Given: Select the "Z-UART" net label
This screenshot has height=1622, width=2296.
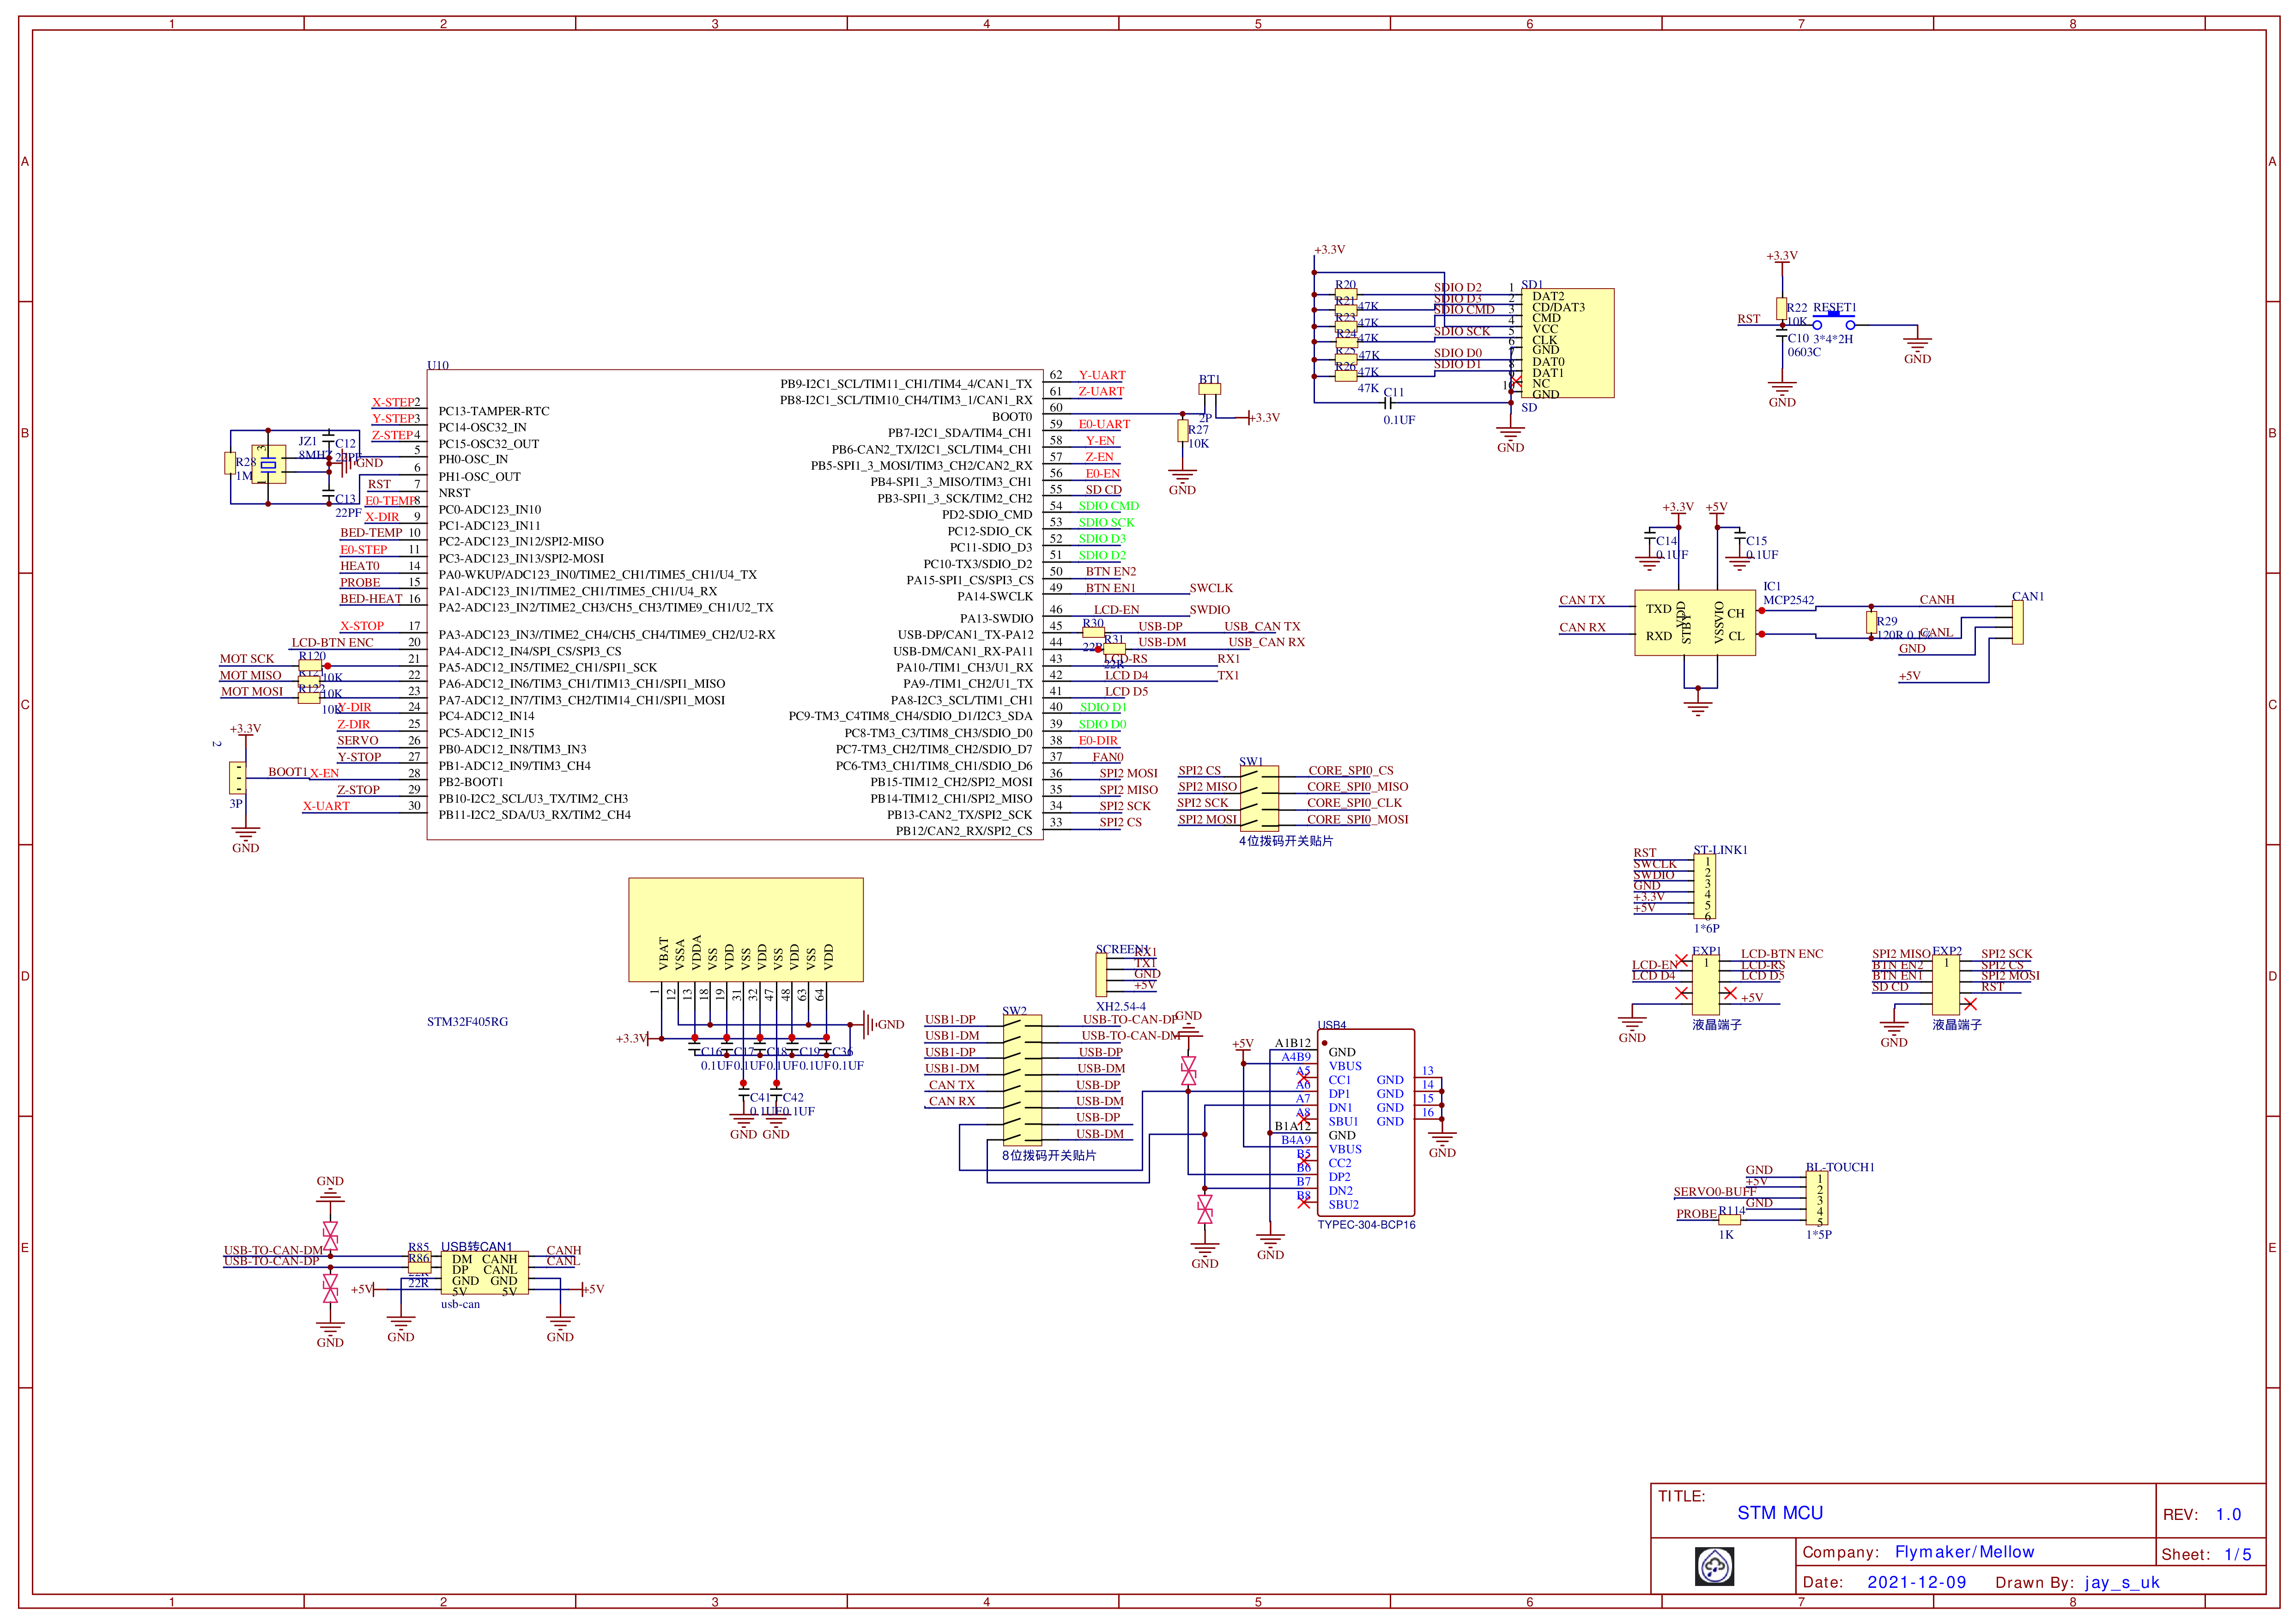Looking at the screenshot, I should click(1101, 391).
